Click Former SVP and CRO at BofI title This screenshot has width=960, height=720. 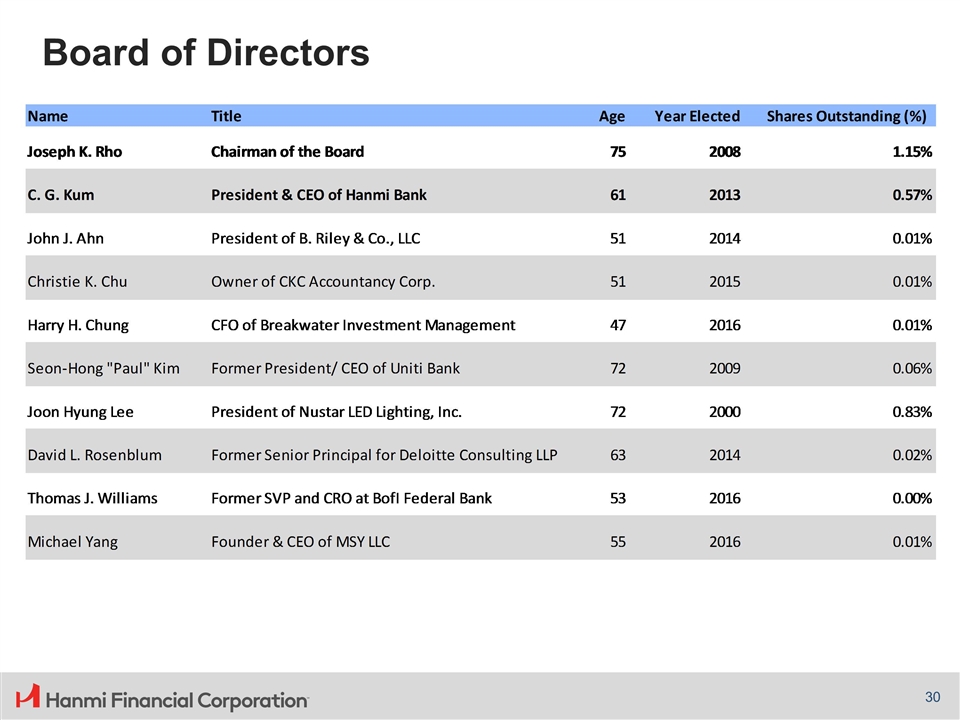[351, 498]
